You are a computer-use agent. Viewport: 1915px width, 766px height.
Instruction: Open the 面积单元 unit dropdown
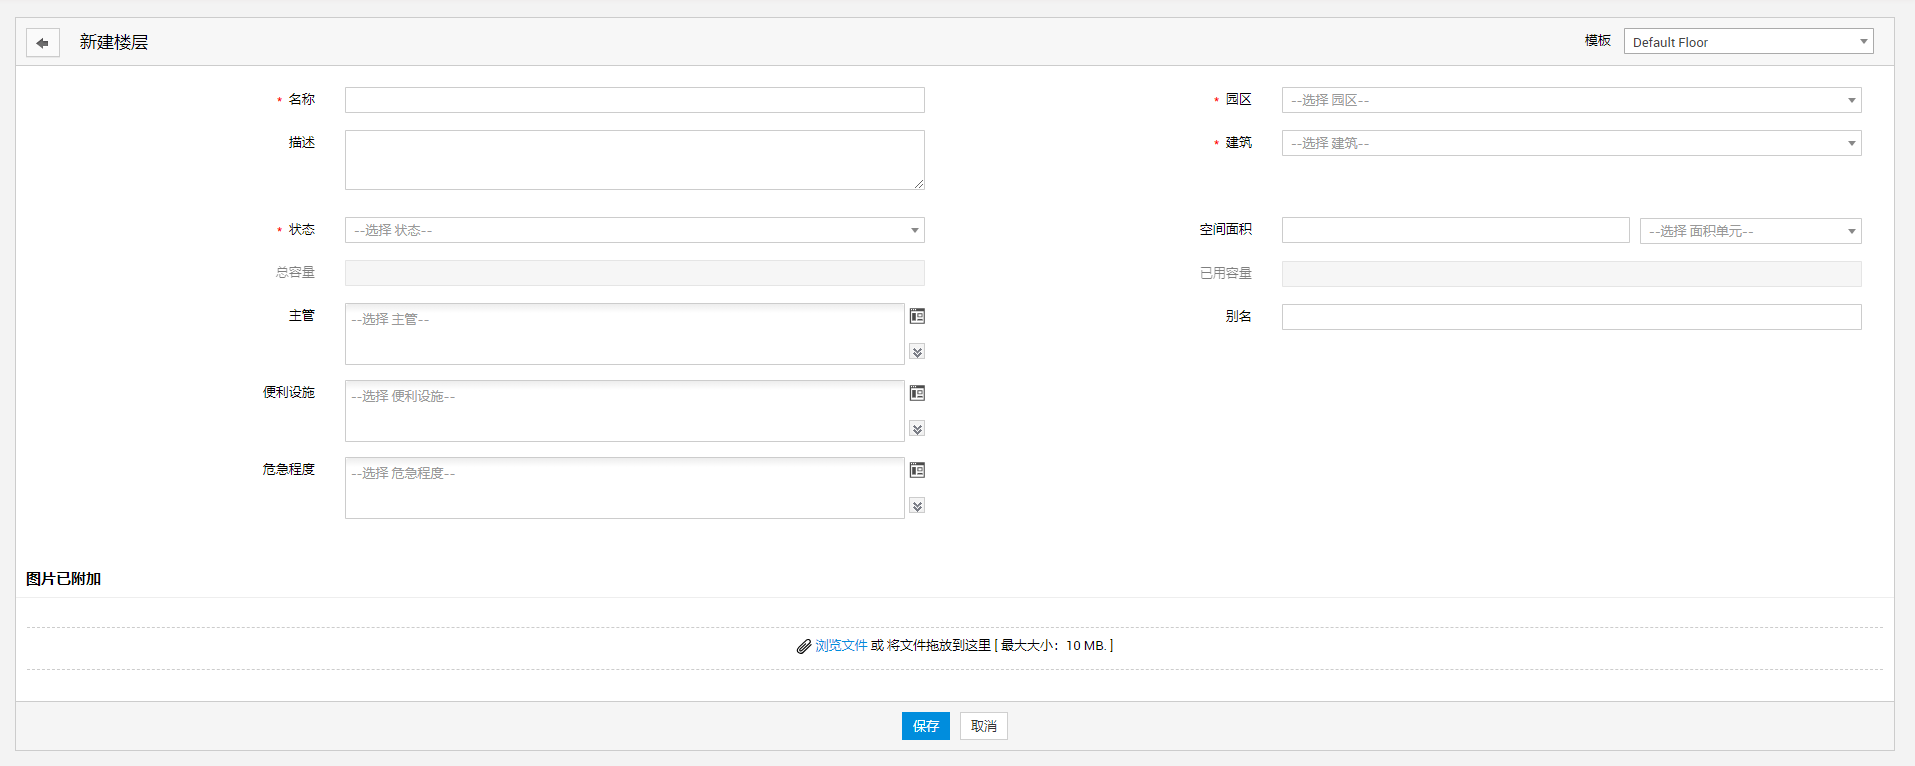(1749, 231)
